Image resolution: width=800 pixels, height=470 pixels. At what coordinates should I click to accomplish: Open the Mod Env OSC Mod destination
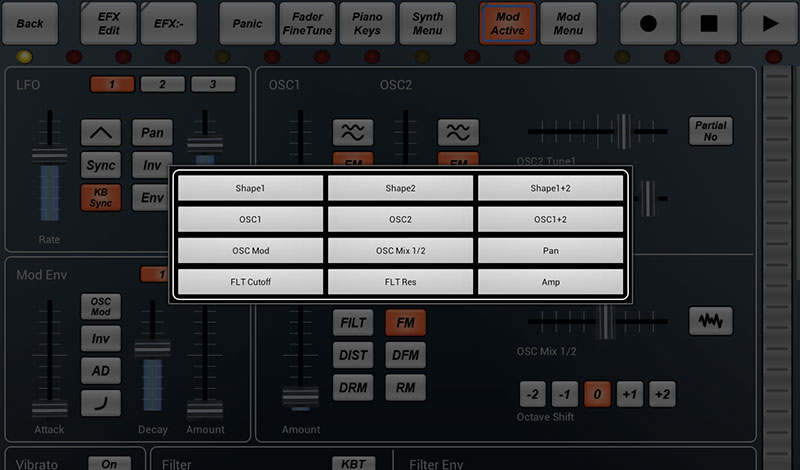click(x=101, y=307)
